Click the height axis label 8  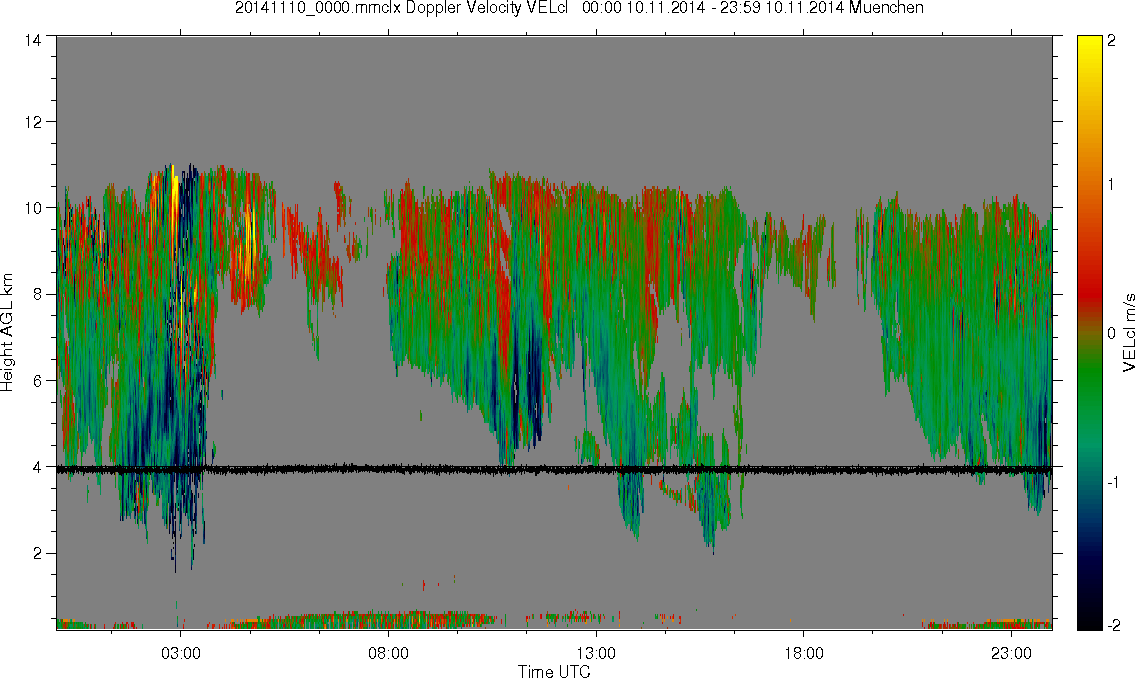36,294
